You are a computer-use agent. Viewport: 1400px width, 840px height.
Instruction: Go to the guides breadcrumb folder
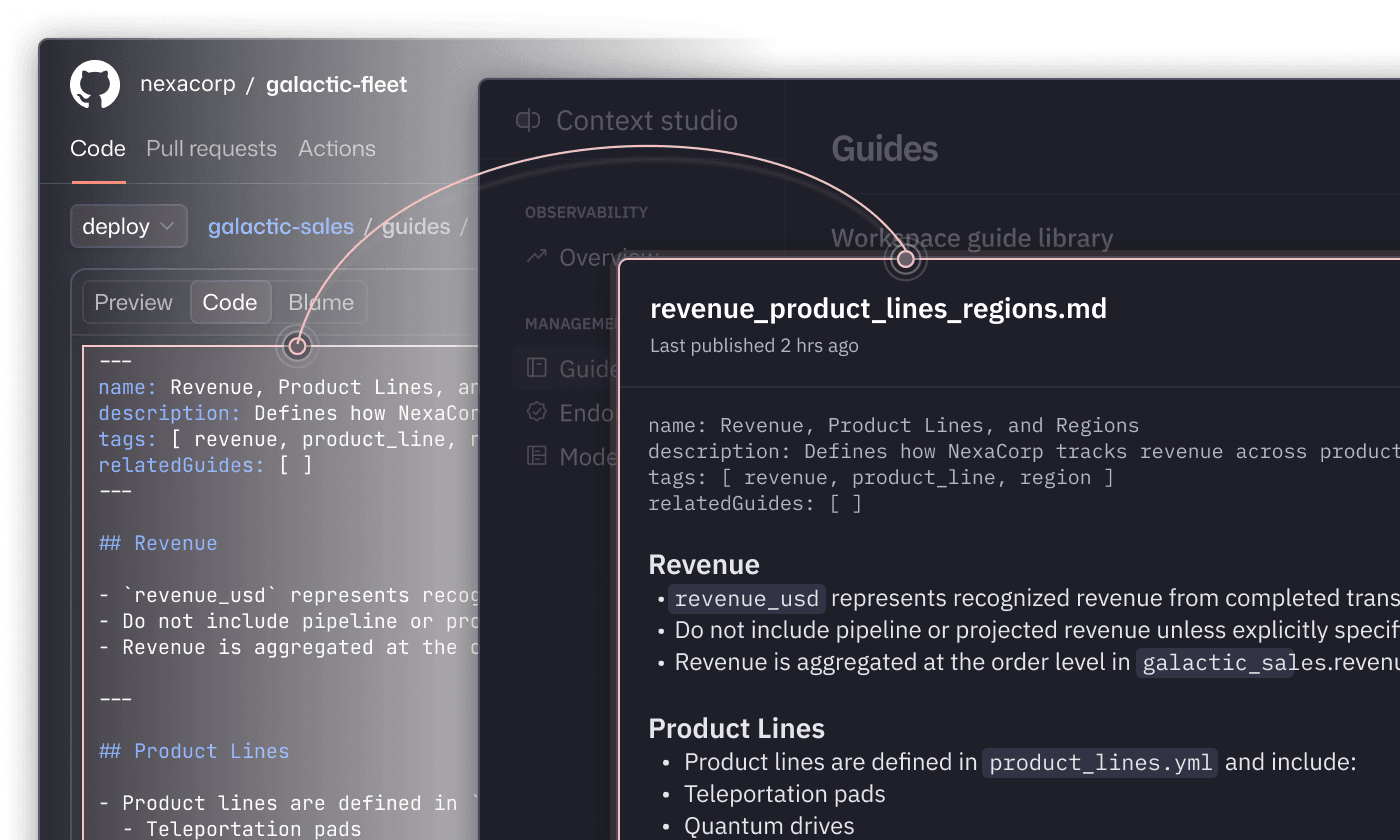point(416,227)
